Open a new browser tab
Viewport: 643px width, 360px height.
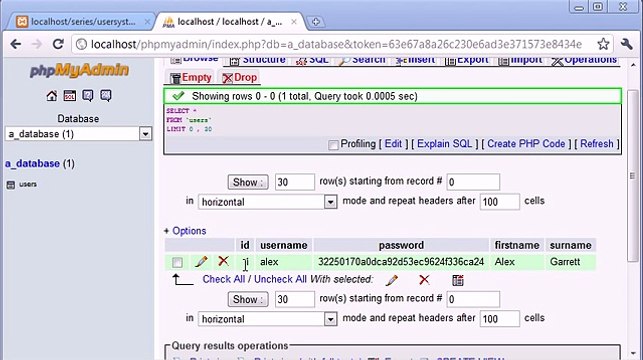[x=315, y=22]
